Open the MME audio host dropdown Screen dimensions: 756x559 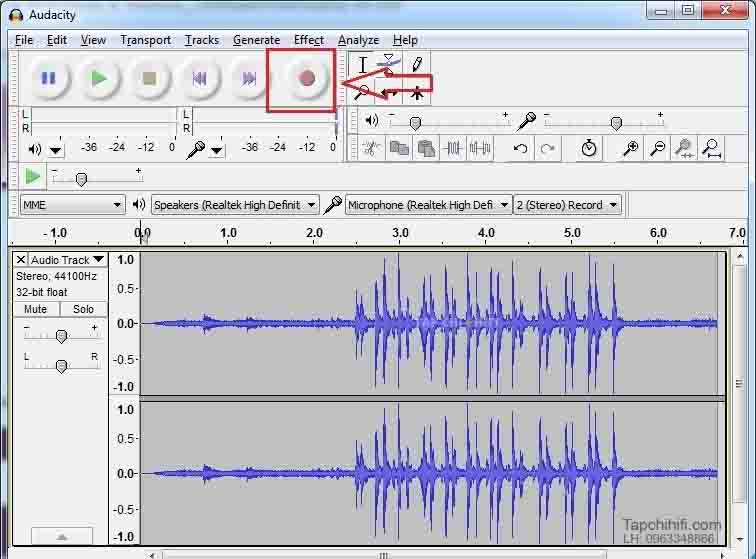tap(72, 205)
